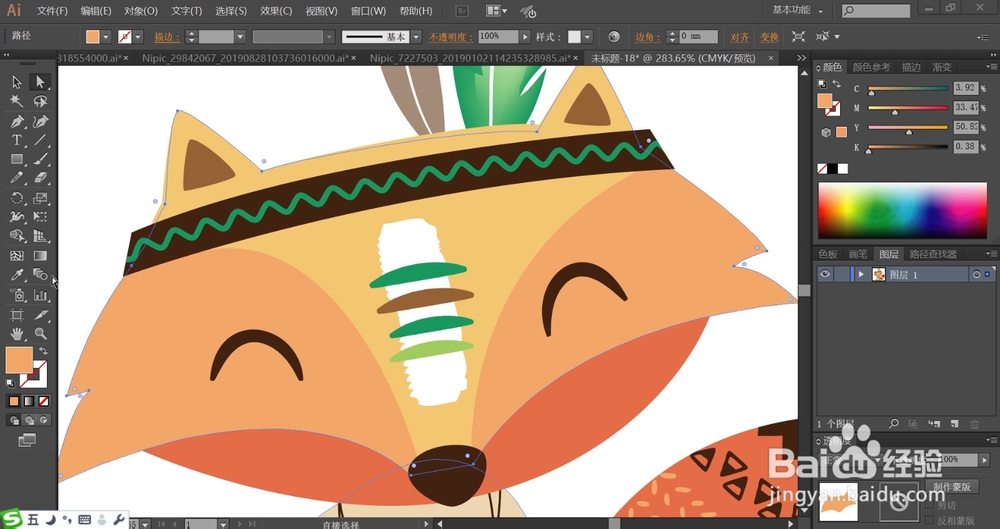Select the Rectangle tool
1000x529 pixels.
tap(17, 159)
